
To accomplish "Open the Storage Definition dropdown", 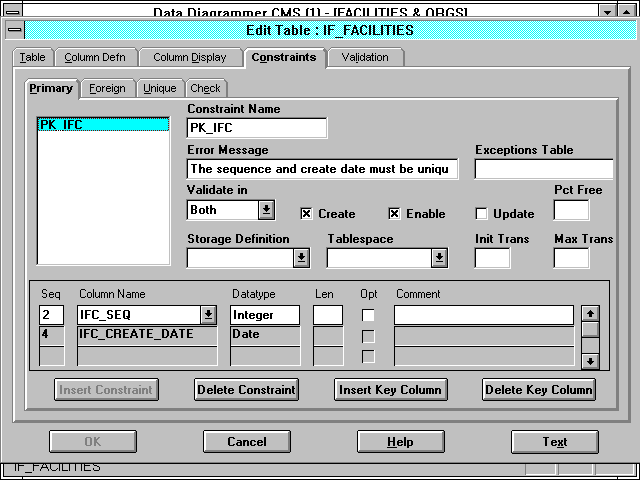I will point(301,258).
